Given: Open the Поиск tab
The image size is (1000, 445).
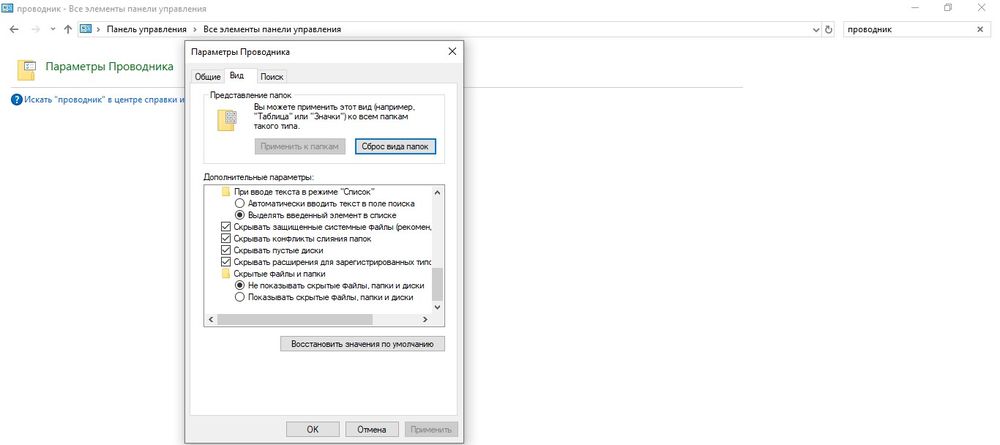Looking at the screenshot, I should click(272, 76).
